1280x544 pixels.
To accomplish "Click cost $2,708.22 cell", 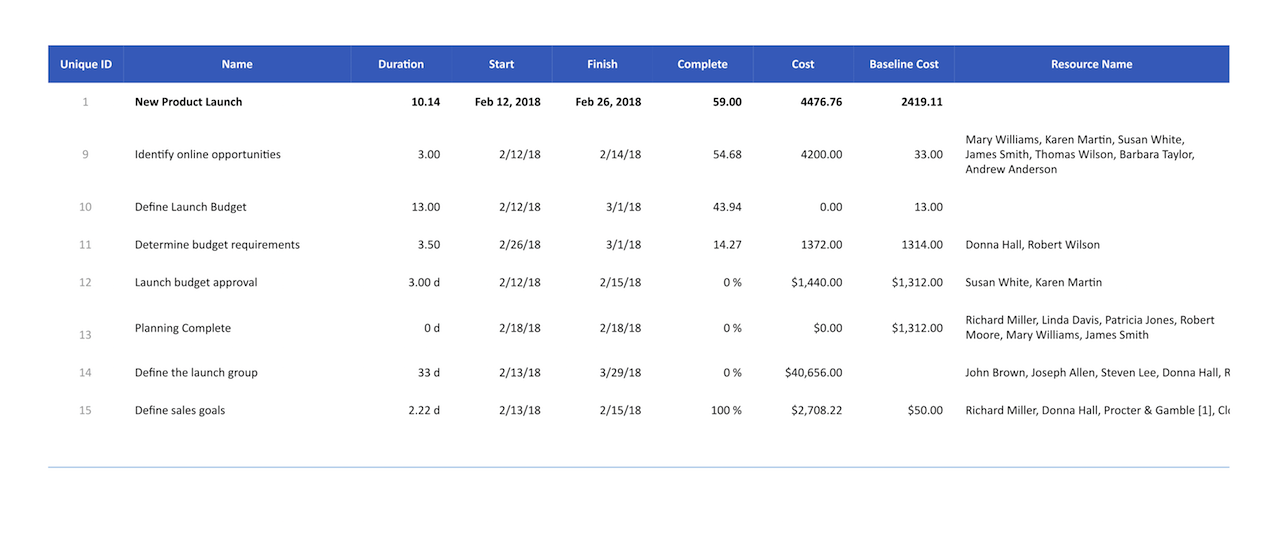I will point(817,411).
